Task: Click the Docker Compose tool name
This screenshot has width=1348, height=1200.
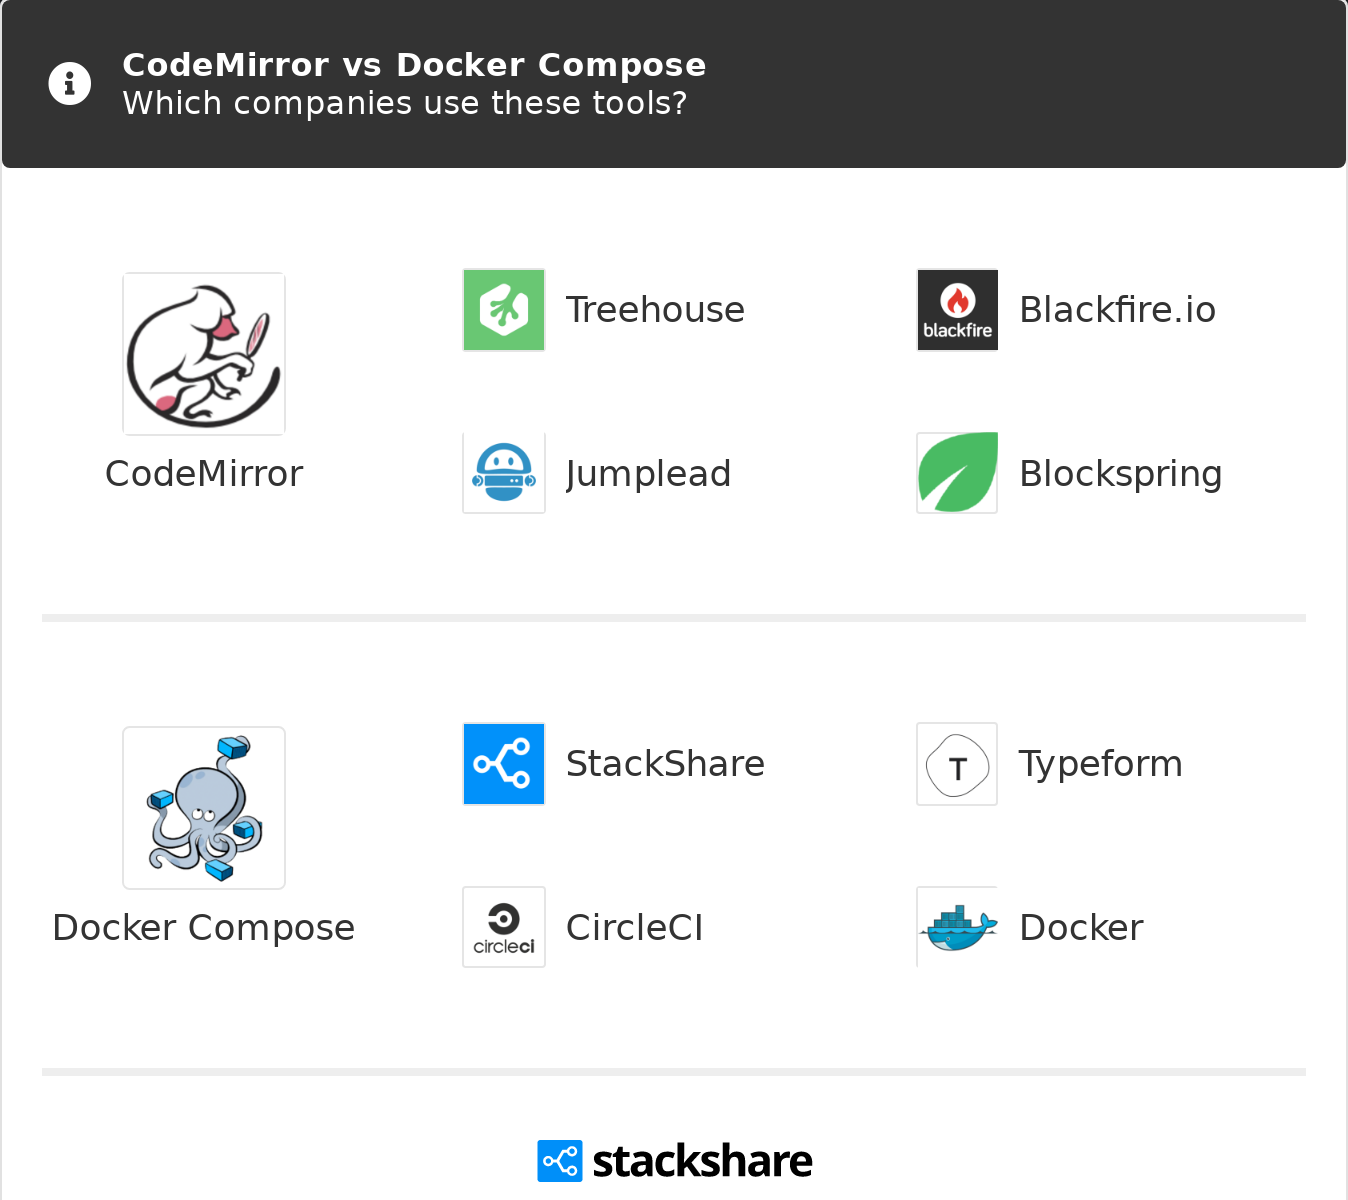Action: [204, 928]
